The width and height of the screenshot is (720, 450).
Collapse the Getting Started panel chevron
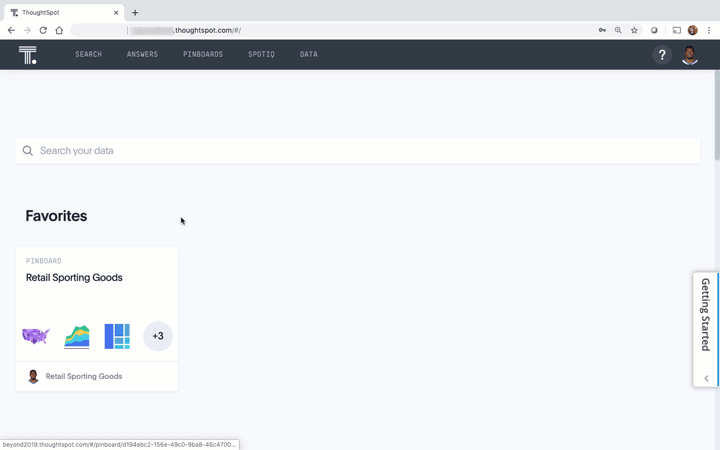(x=706, y=378)
